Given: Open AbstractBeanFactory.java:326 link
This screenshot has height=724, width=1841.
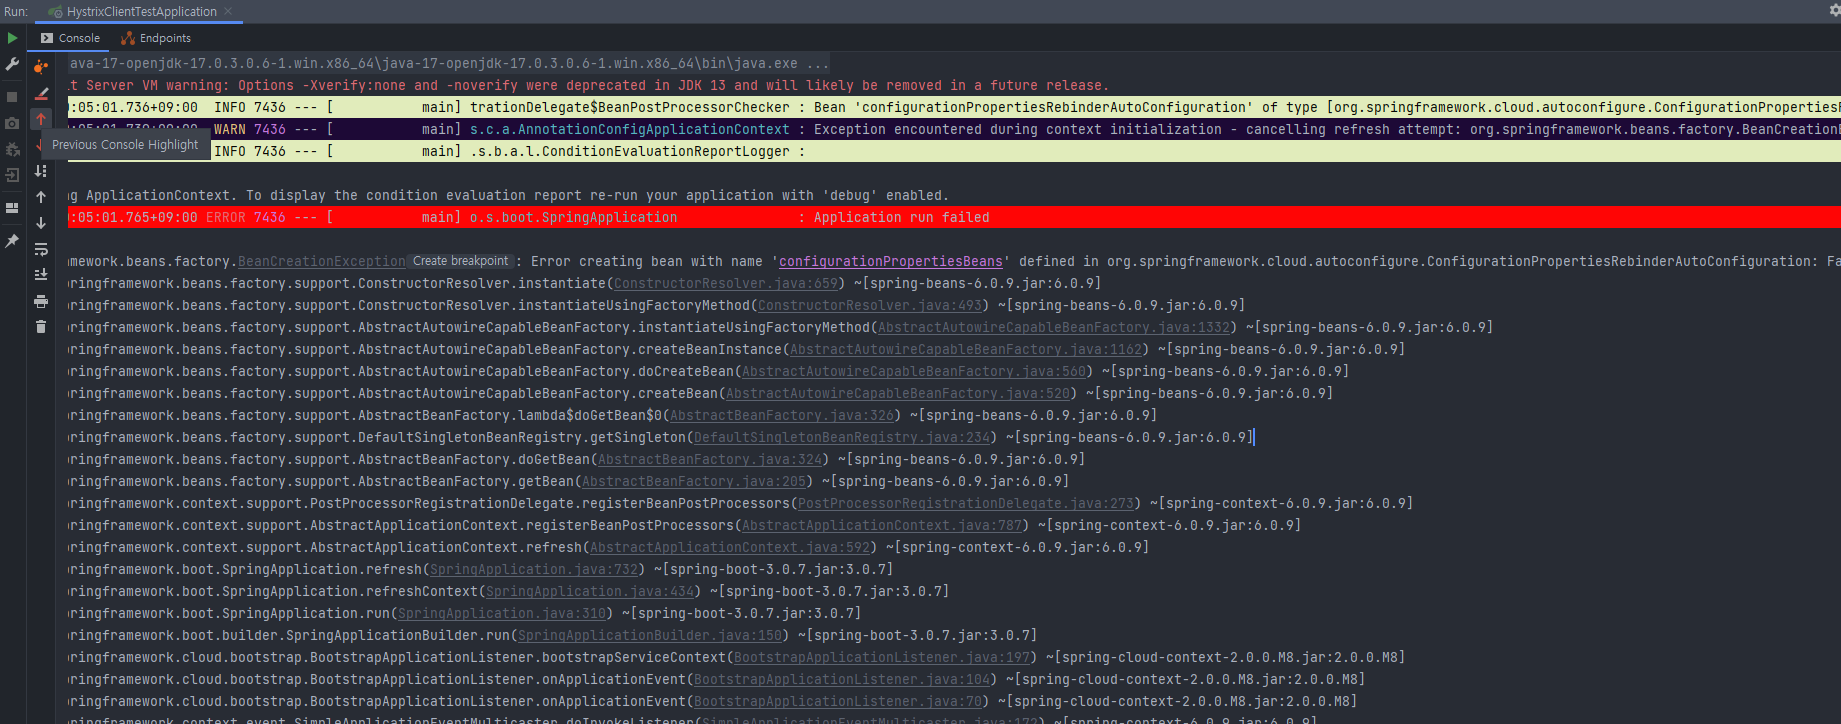Looking at the screenshot, I should pyautogui.click(x=782, y=416).
